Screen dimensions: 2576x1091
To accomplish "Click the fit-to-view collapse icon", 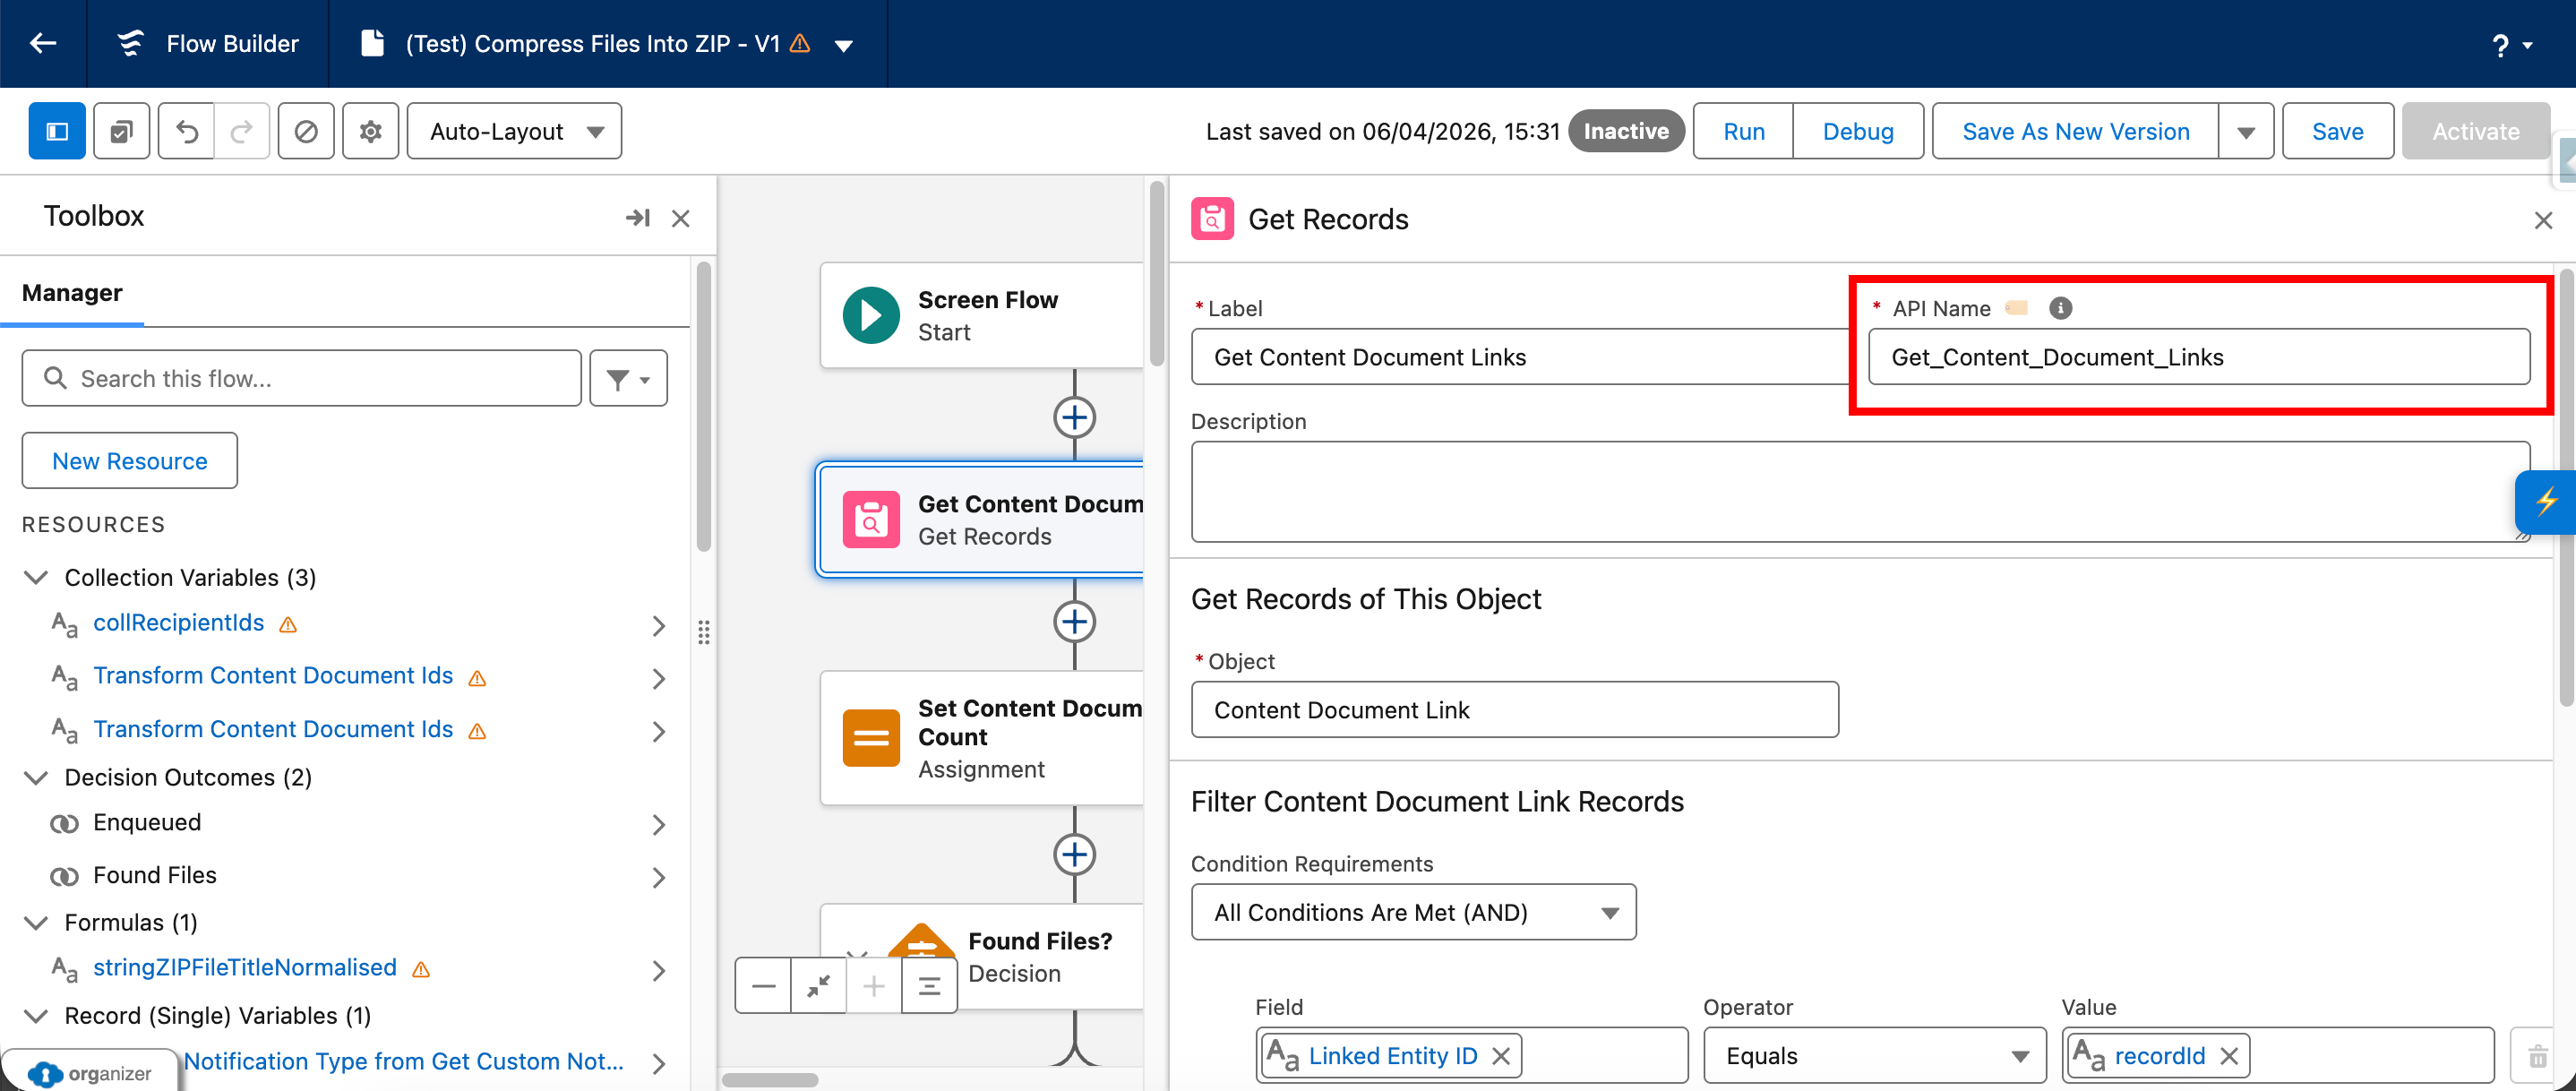I will click(x=818, y=986).
